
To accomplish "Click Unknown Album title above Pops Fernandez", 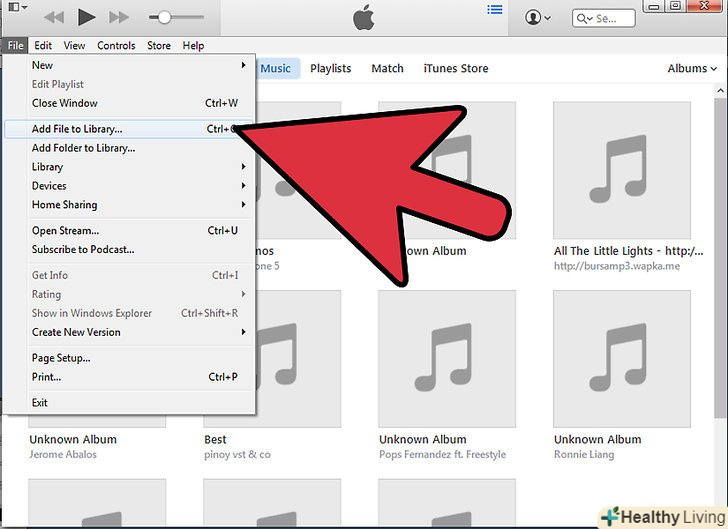I will point(423,439).
